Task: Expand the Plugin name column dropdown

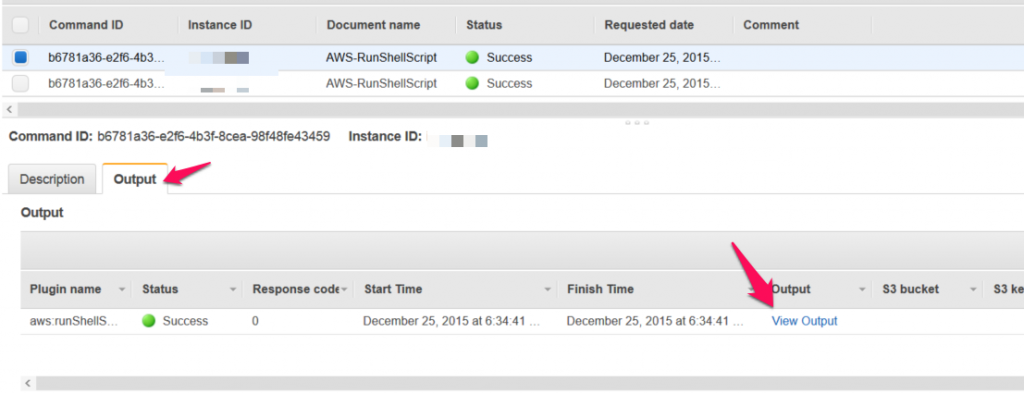Action: (121, 289)
